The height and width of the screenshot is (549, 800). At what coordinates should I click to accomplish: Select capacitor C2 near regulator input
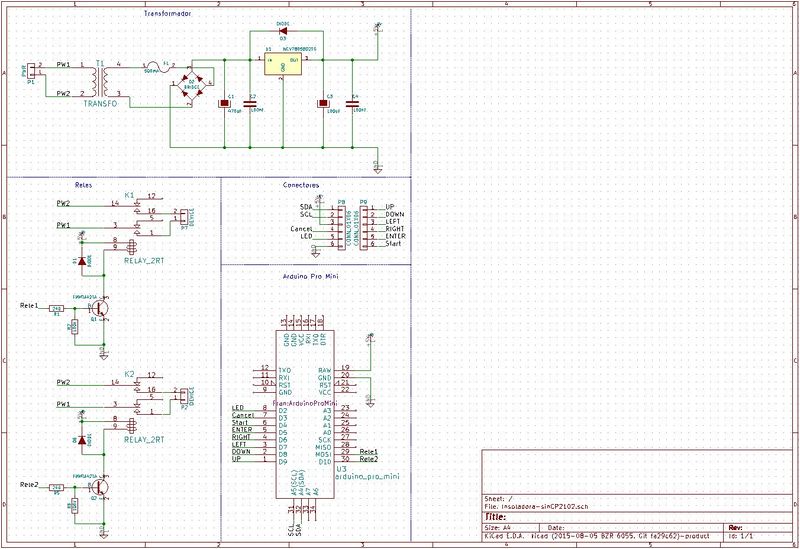pos(250,104)
